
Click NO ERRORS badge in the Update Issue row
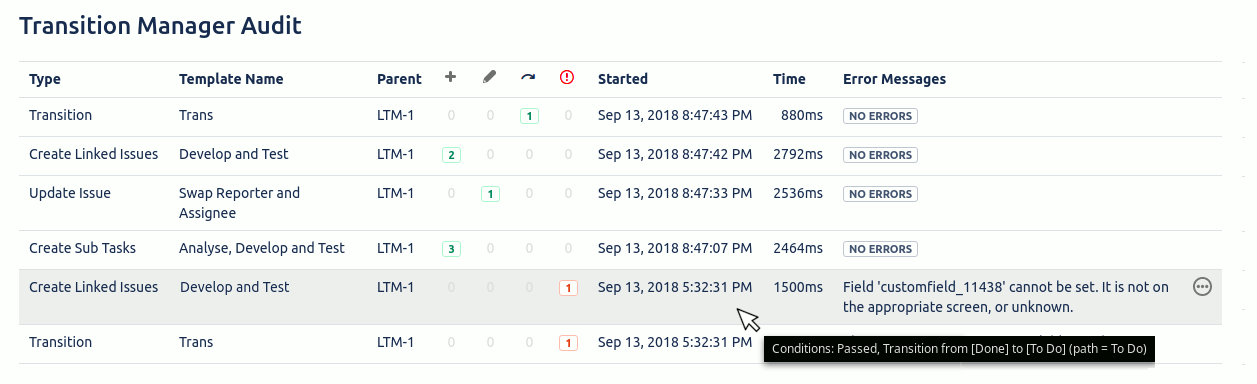[x=880, y=194]
